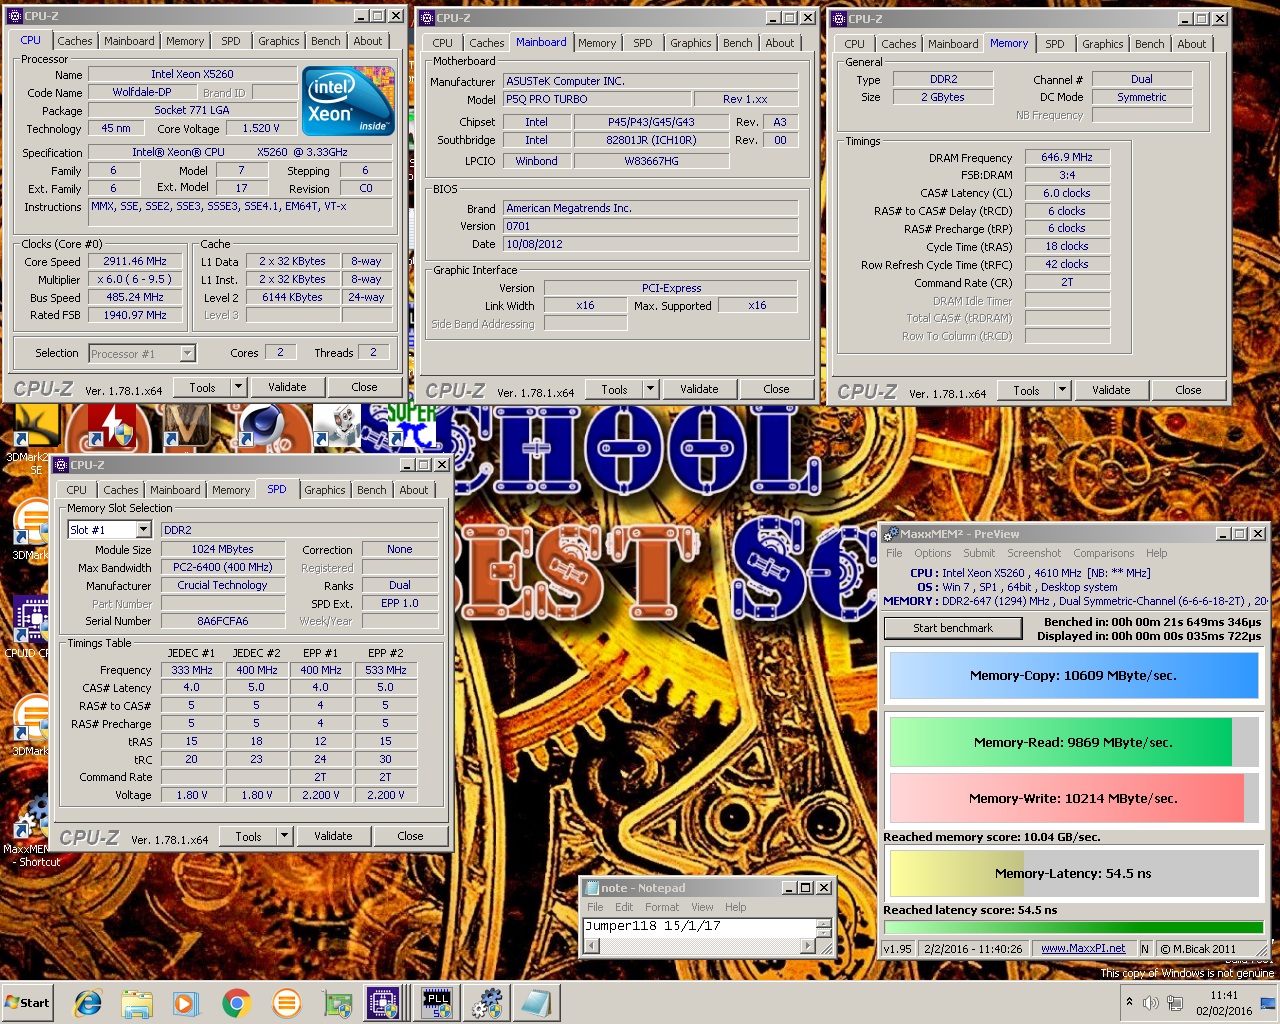This screenshot has width=1280, height=1024.
Task: Open Windows Explorer from the taskbar
Action: [137, 1002]
